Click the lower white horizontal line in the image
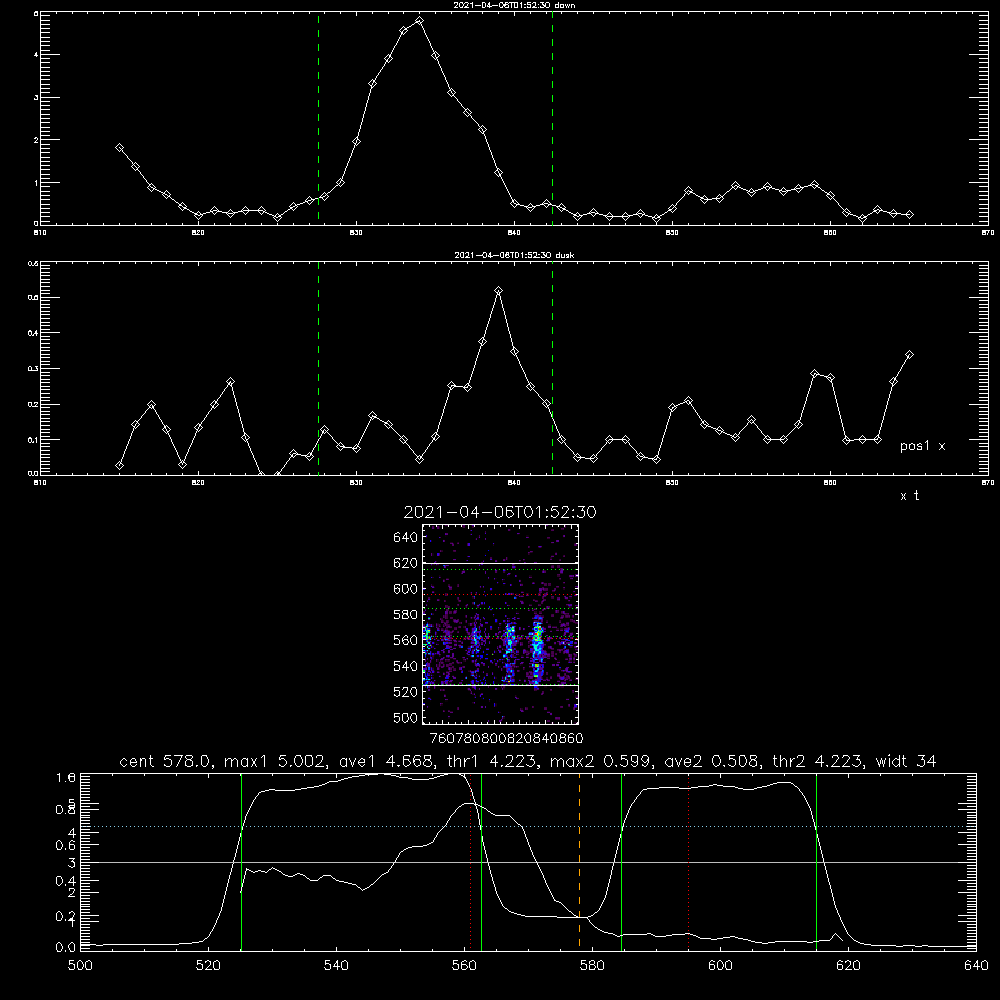The height and width of the screenshot is (1000, 1000). pyautogui.click(x=500, y=685)
